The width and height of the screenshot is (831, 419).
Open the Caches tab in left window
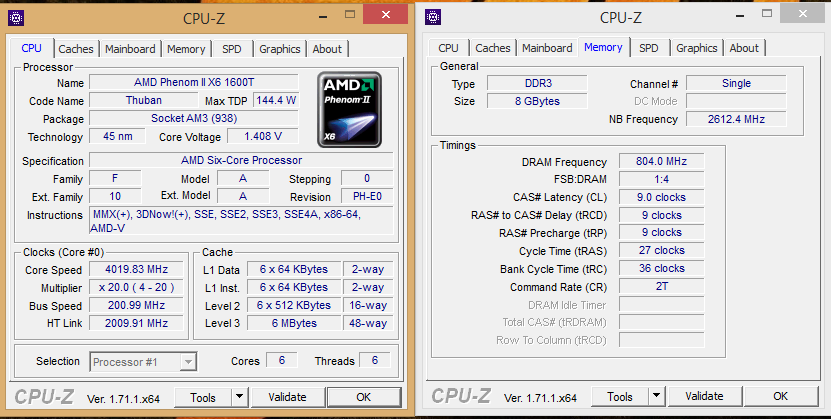pyautogui.click(x=76, y=49)
